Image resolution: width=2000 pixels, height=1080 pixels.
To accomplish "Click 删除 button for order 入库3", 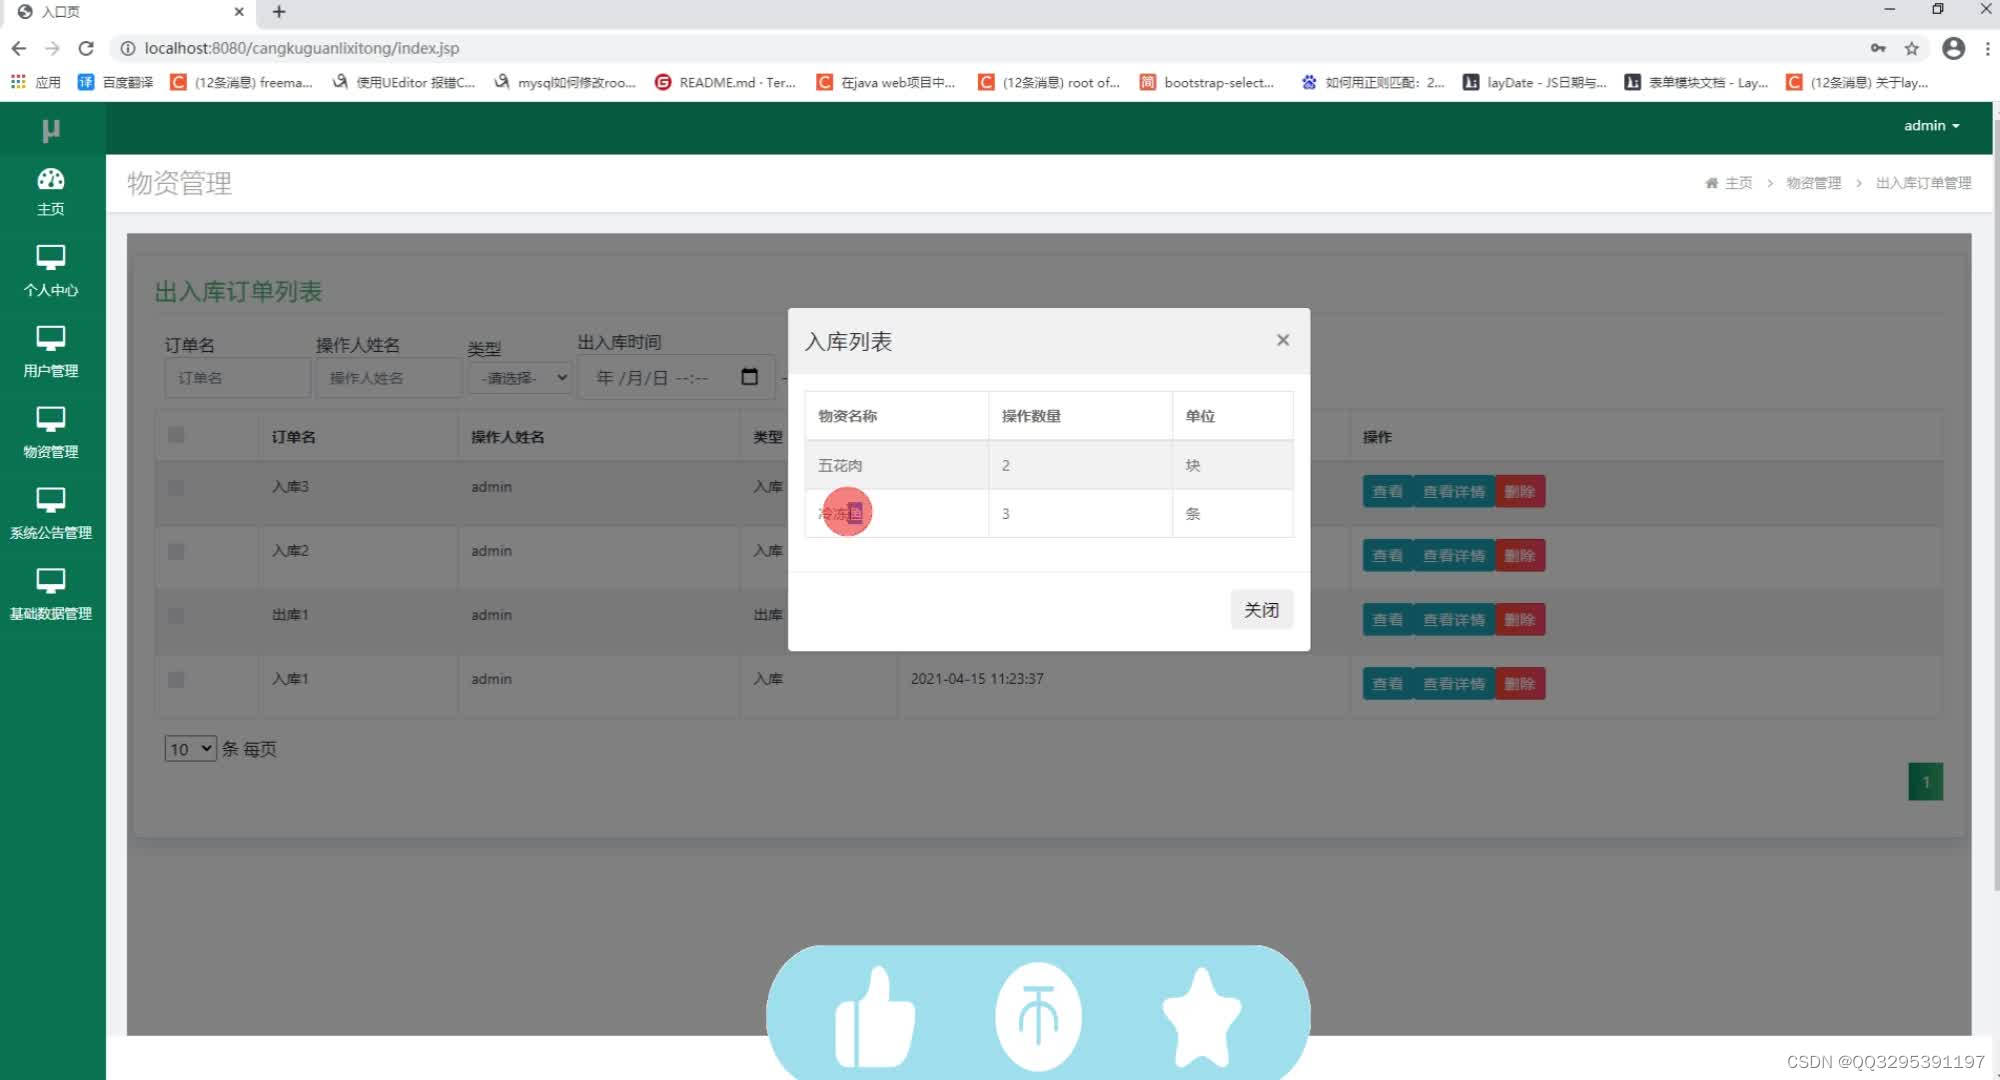I will (x=1520, y=491).
